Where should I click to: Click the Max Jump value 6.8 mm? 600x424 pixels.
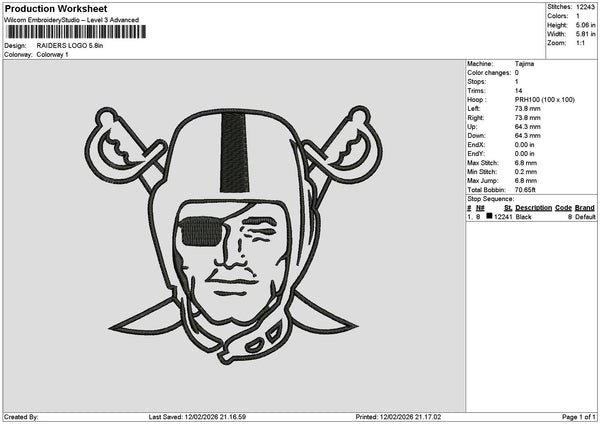[526, 181]
